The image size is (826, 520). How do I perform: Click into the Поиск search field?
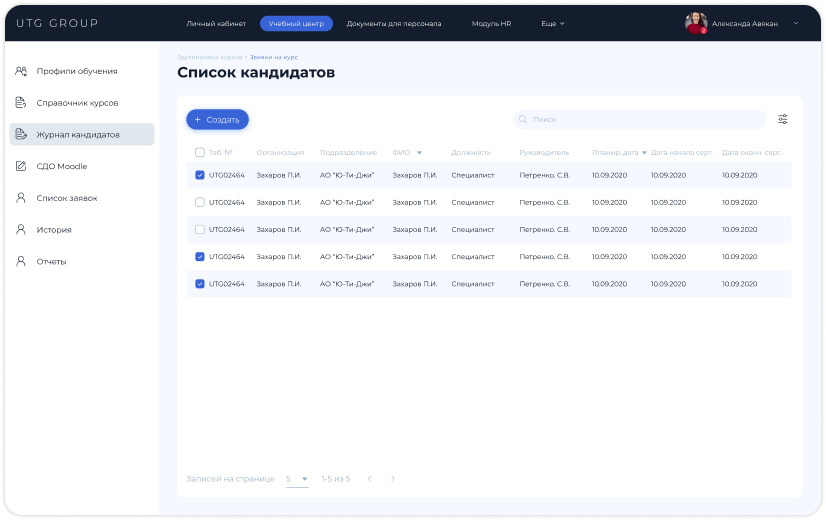(x=640, y=120)
